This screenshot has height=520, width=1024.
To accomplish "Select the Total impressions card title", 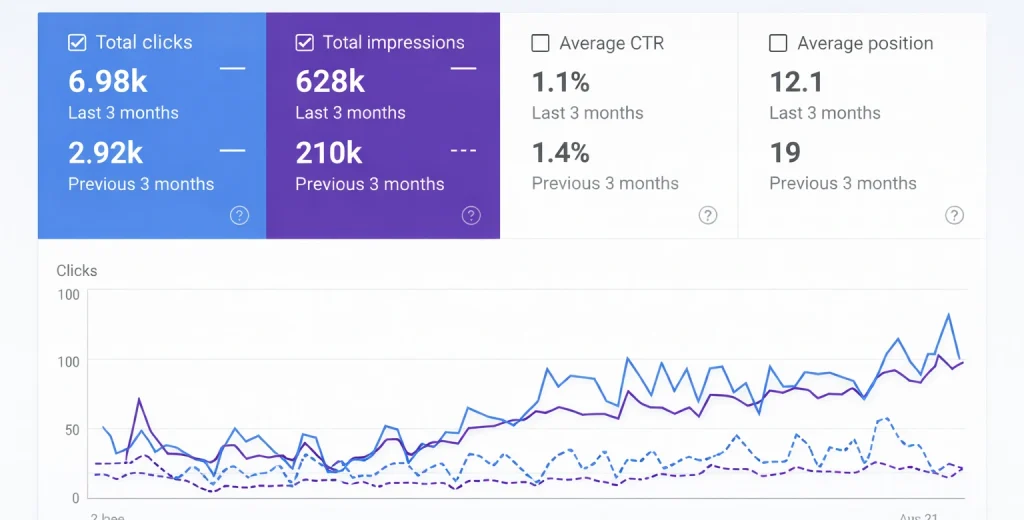I will click(x=393, y=43).
